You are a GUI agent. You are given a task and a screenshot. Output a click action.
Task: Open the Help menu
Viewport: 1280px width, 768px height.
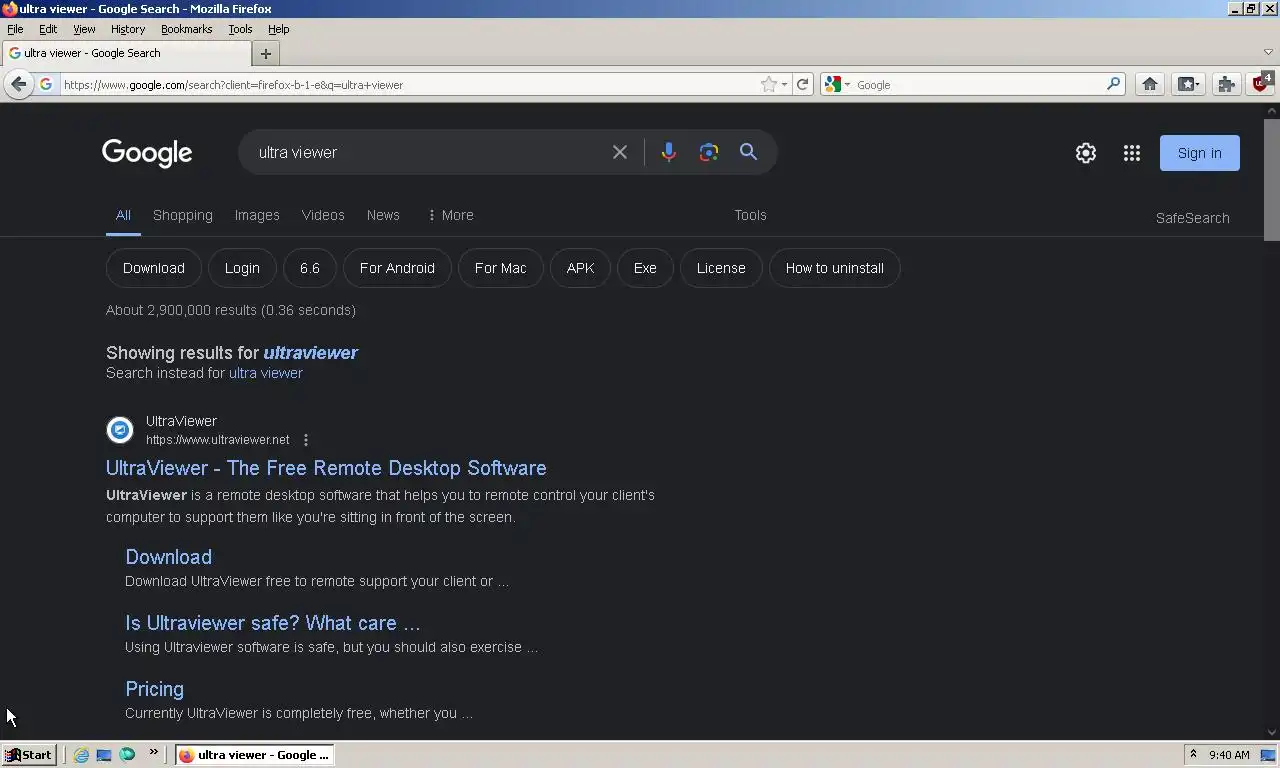click(278, 29)
